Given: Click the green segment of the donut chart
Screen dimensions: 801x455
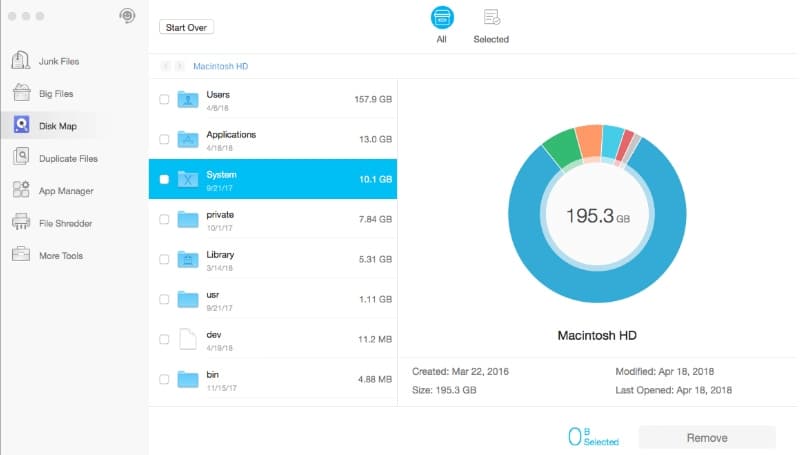Looking at the screenshot, I should pyautogui.click(x=561, y=148).
